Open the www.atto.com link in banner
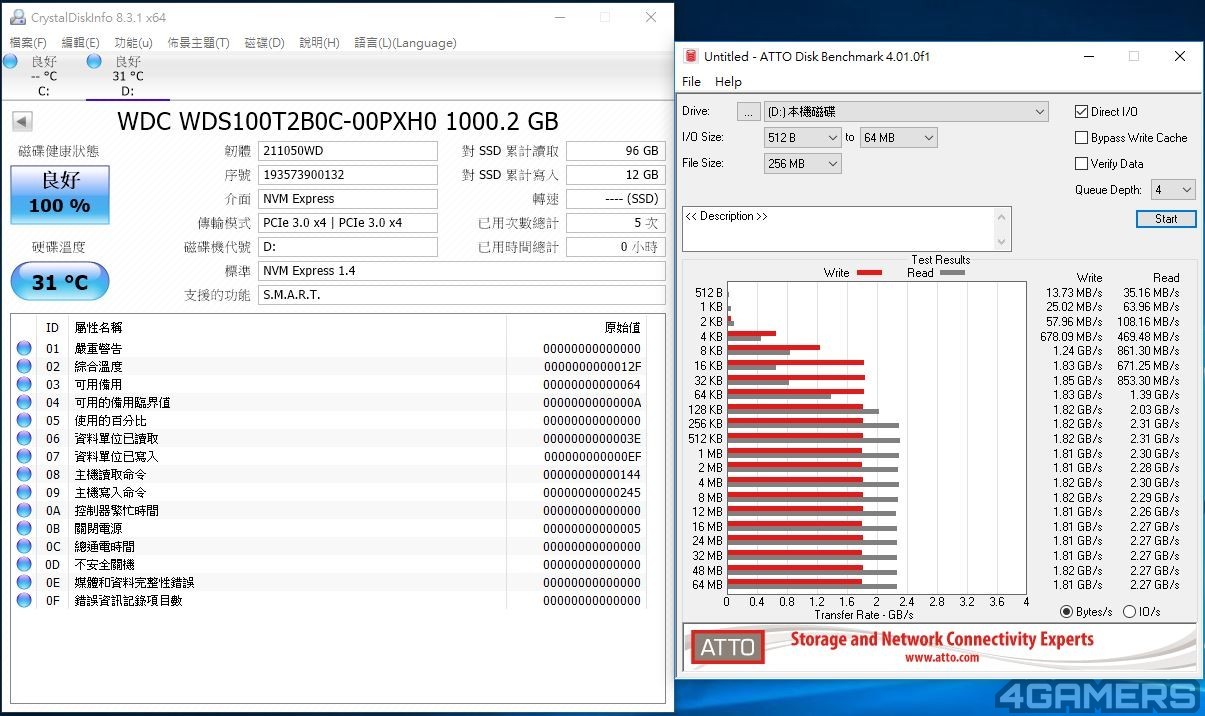Viewport: 1205px width, 716px height. pyautogui.click(x=941, y=657)
